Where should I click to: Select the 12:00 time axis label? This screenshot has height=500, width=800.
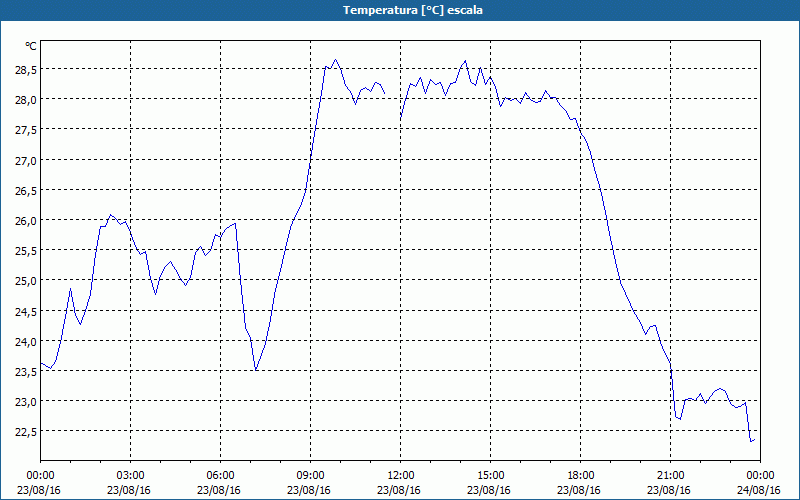pos(401,476)
